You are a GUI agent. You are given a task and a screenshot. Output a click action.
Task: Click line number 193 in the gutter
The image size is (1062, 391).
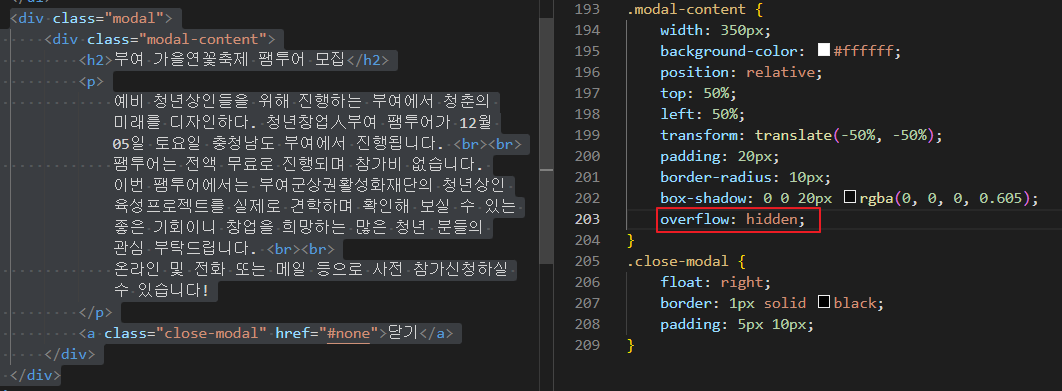click(x=587, y=9)
